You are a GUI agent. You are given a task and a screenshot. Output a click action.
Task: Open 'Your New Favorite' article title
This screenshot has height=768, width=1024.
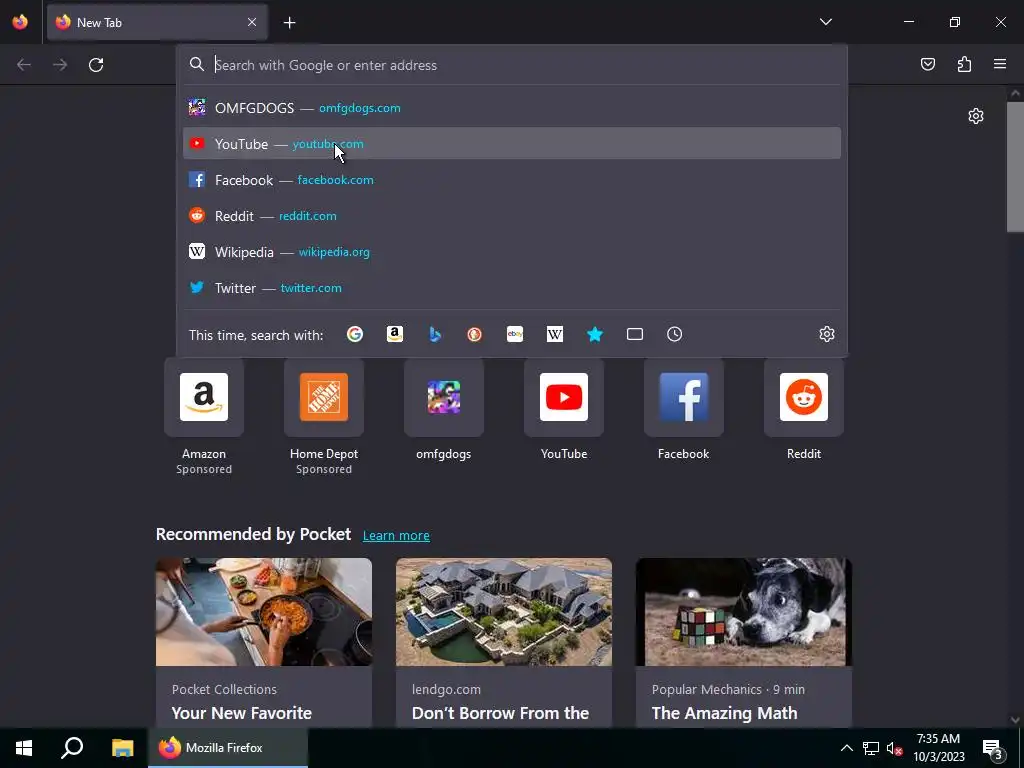242,713
